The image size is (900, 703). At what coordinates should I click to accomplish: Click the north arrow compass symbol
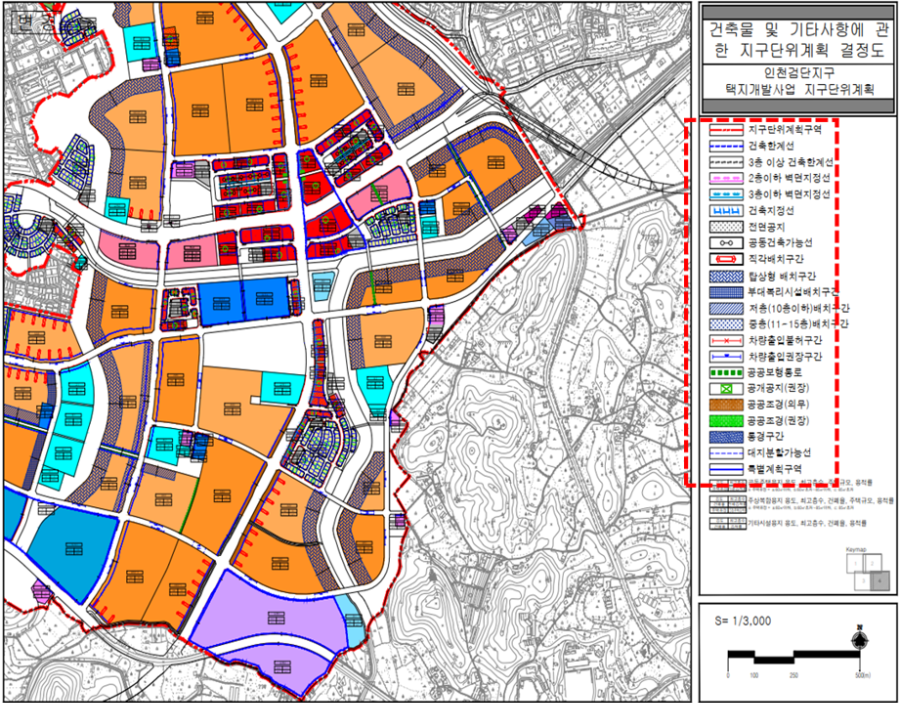coord(859,636)
